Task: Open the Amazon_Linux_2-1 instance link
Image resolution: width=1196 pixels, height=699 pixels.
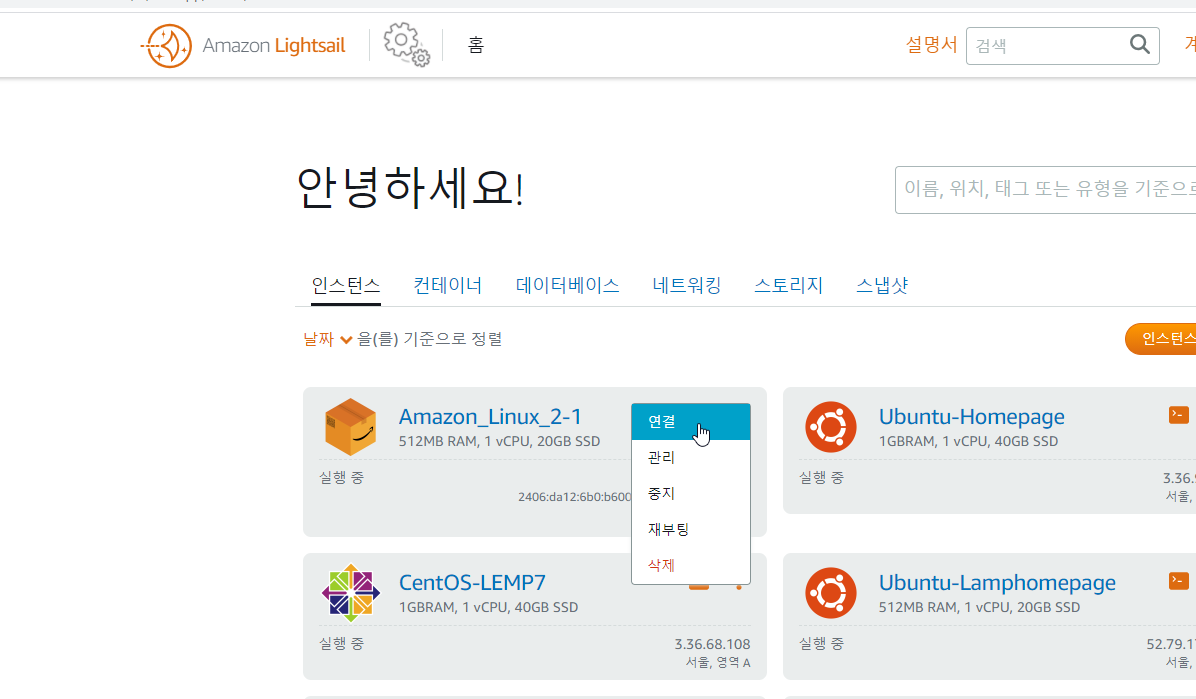Action: coord(490,417)
